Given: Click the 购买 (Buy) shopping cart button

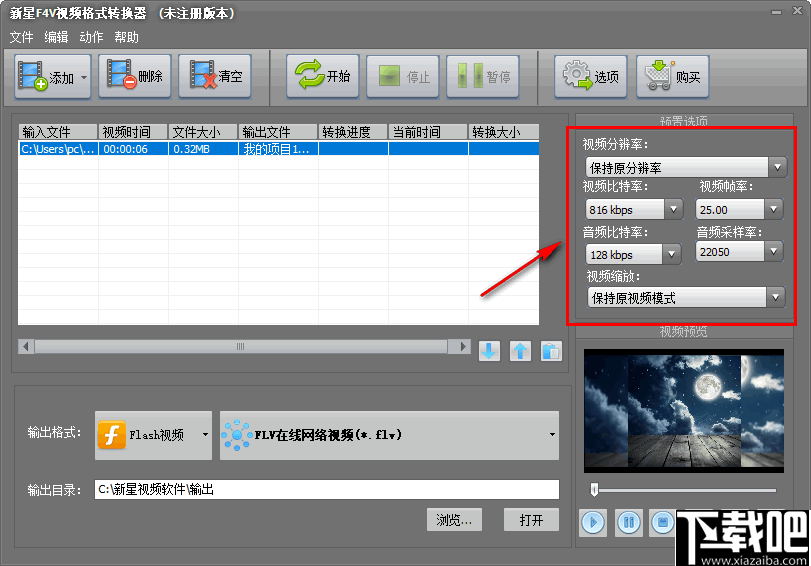Looking at the screenshot, I should [x=672, y=77].
